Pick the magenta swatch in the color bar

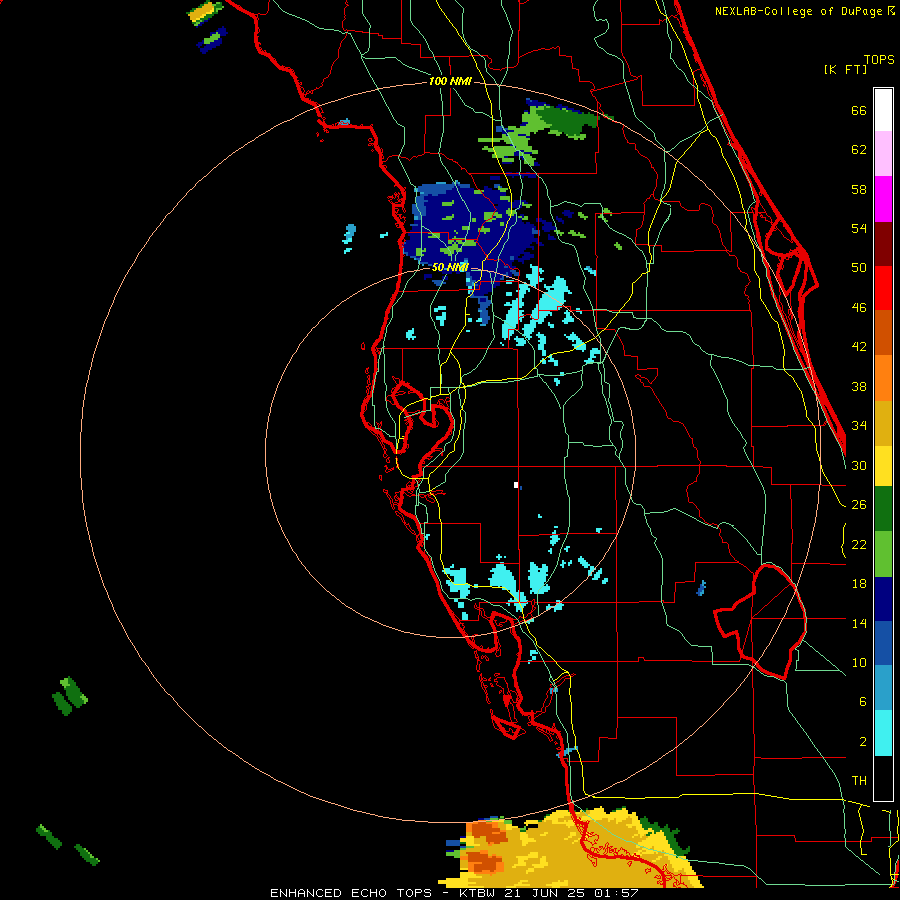pos(883,199)
